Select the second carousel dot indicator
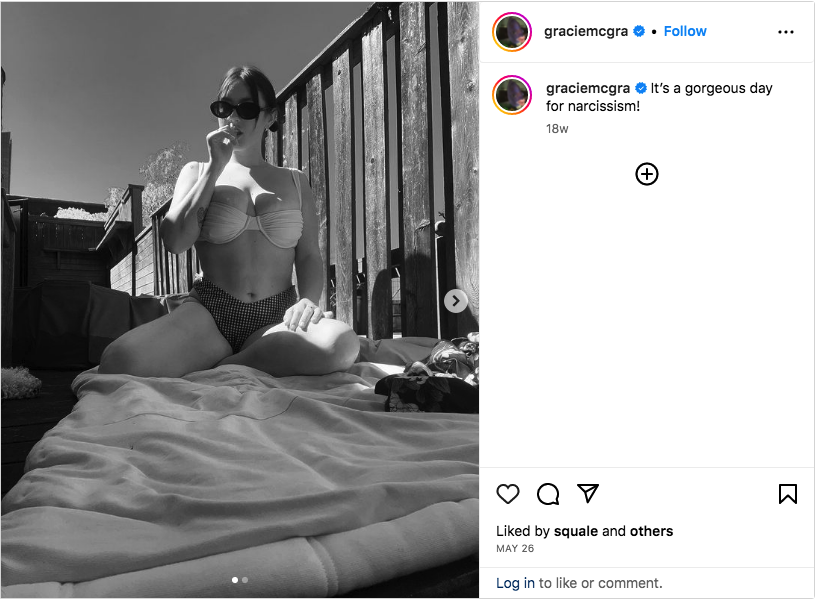 (x=245, y=580)
